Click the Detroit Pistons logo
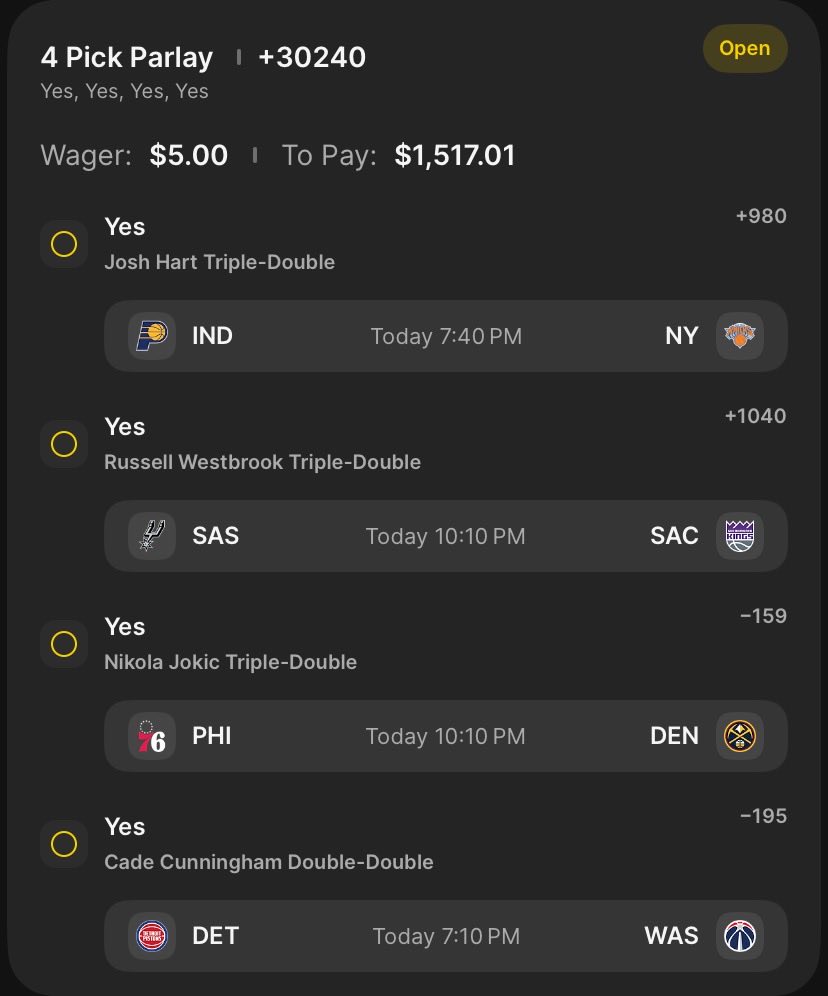 point(152,936)
